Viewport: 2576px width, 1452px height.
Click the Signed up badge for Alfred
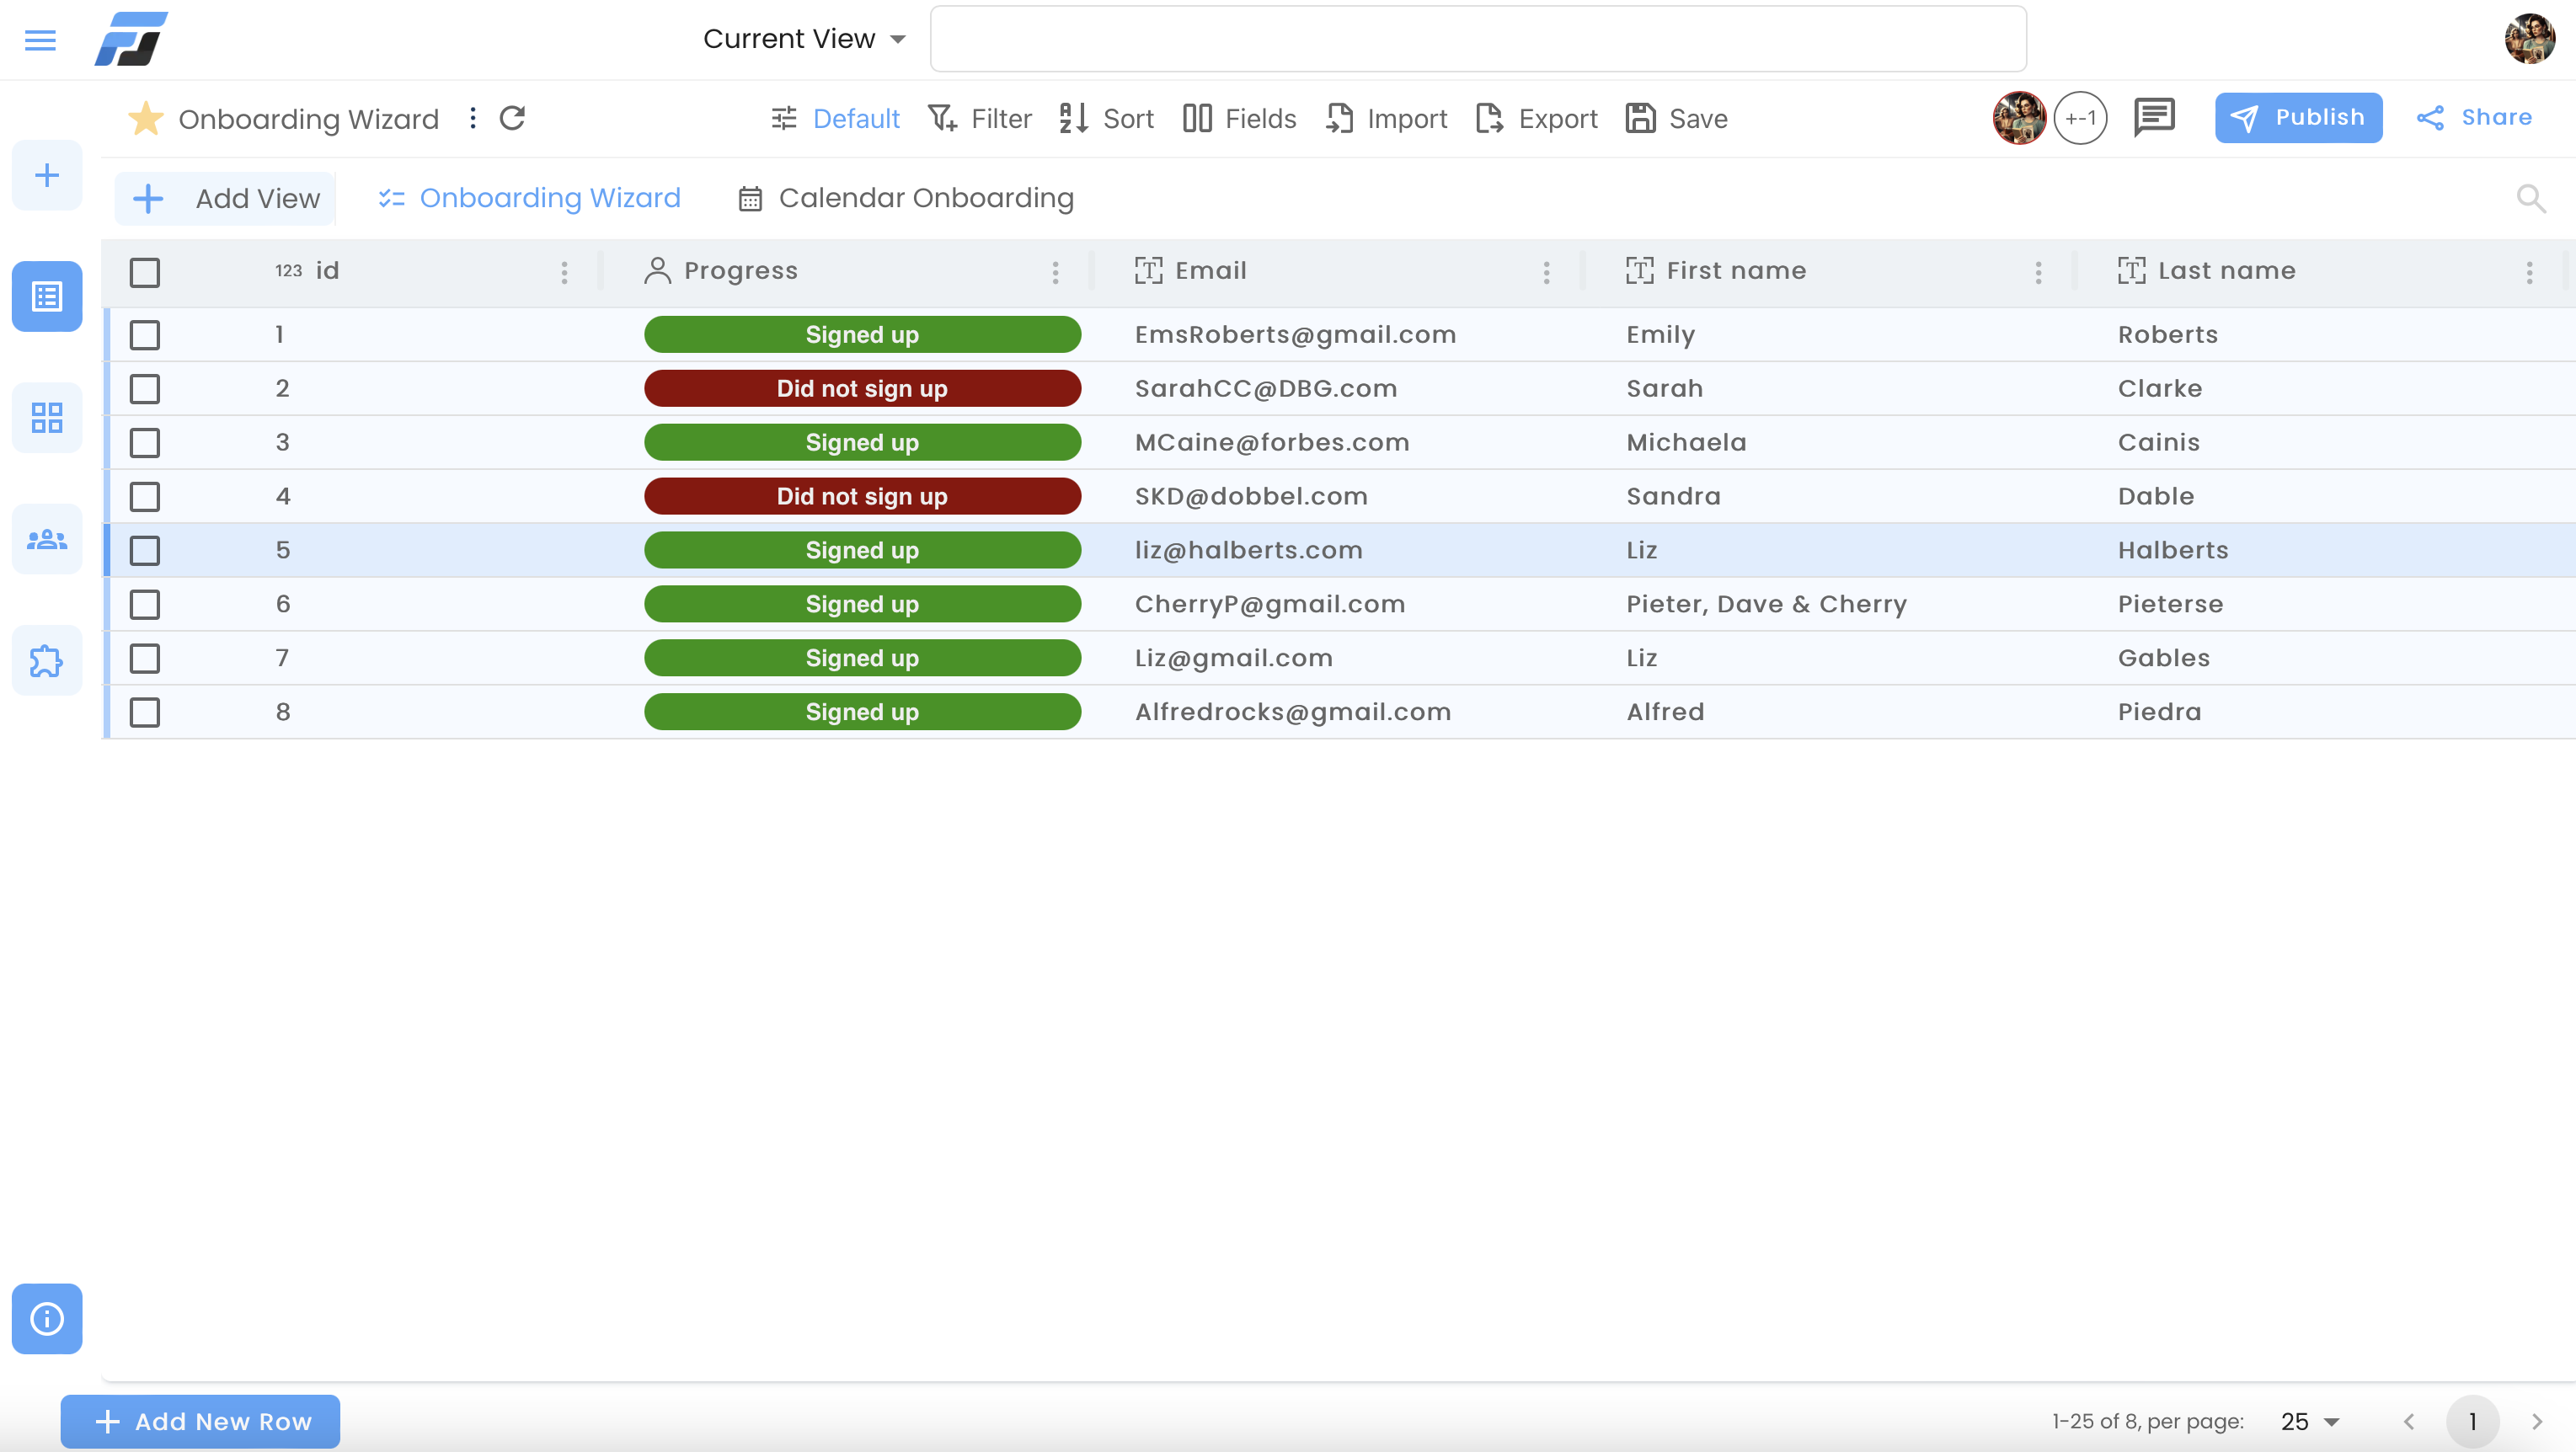pyautogui.click(x=862, y=712)
